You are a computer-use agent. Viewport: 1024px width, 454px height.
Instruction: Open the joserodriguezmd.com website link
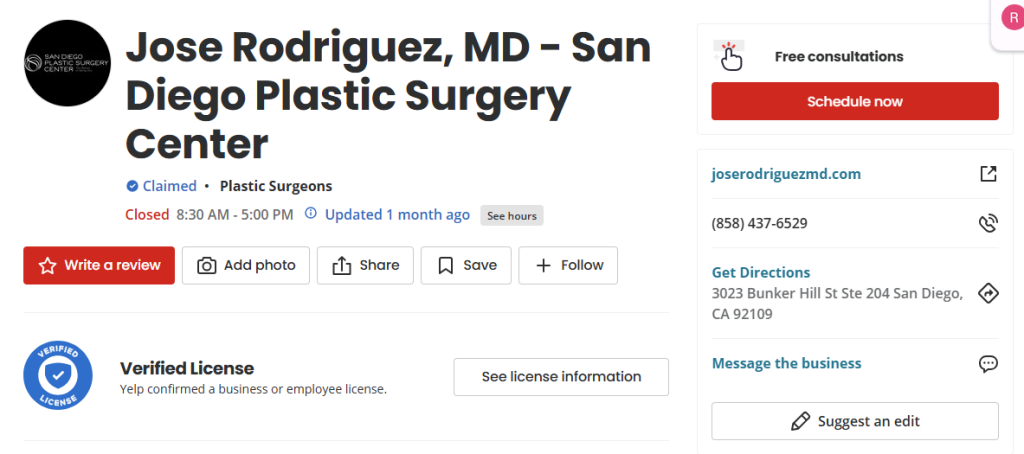pyautogui.click(x=786, y=174)
